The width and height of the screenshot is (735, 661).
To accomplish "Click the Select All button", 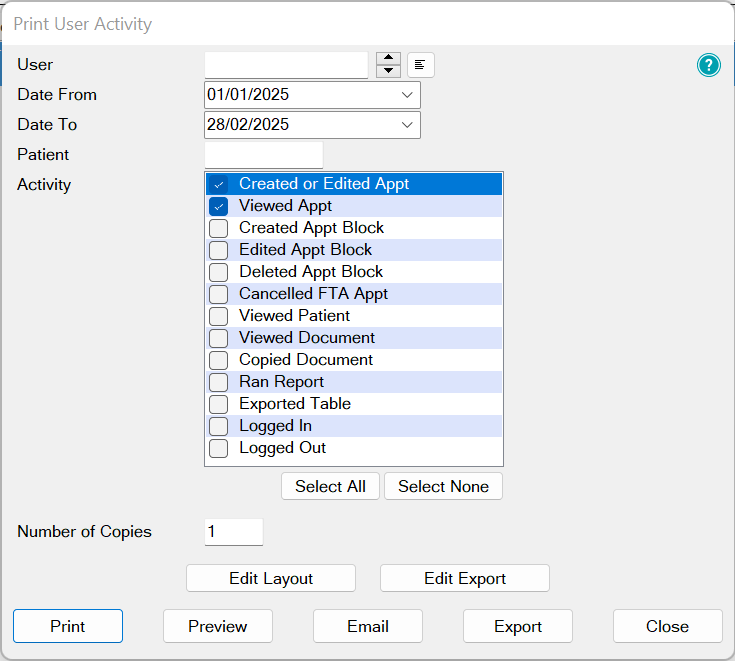I will pos(330,487).
